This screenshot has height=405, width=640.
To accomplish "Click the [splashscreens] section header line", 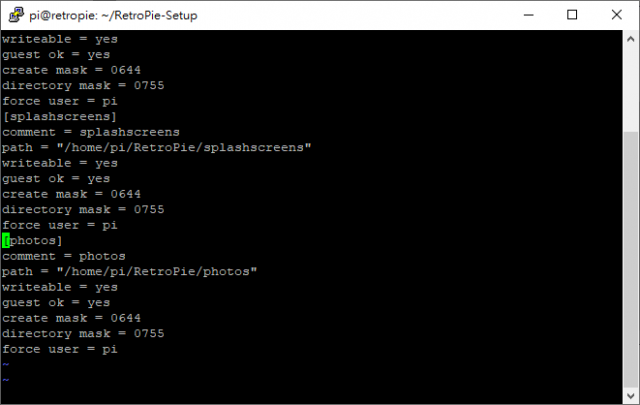I will (60, 117).
